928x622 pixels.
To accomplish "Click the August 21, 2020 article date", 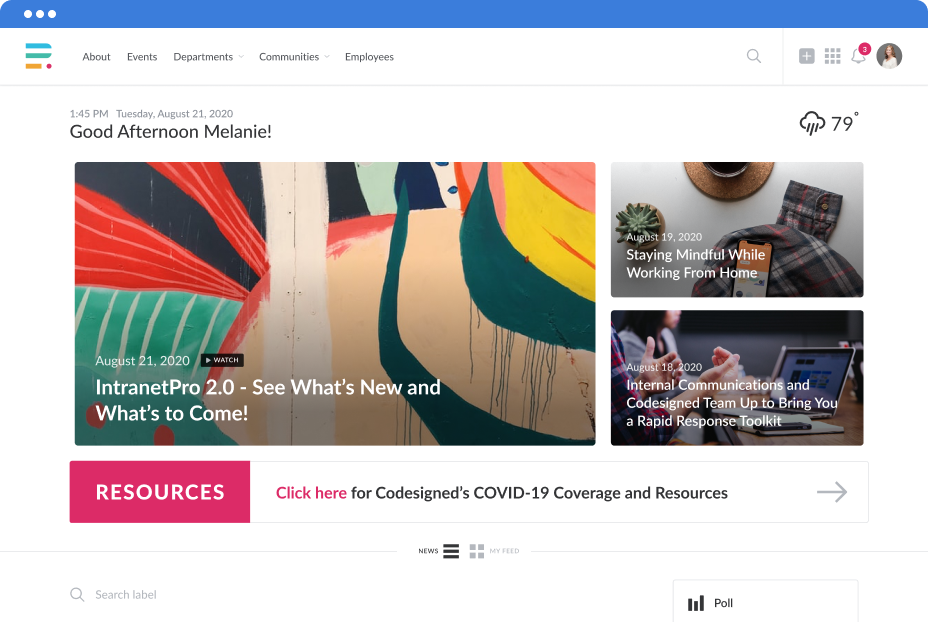I will point(143,360).
